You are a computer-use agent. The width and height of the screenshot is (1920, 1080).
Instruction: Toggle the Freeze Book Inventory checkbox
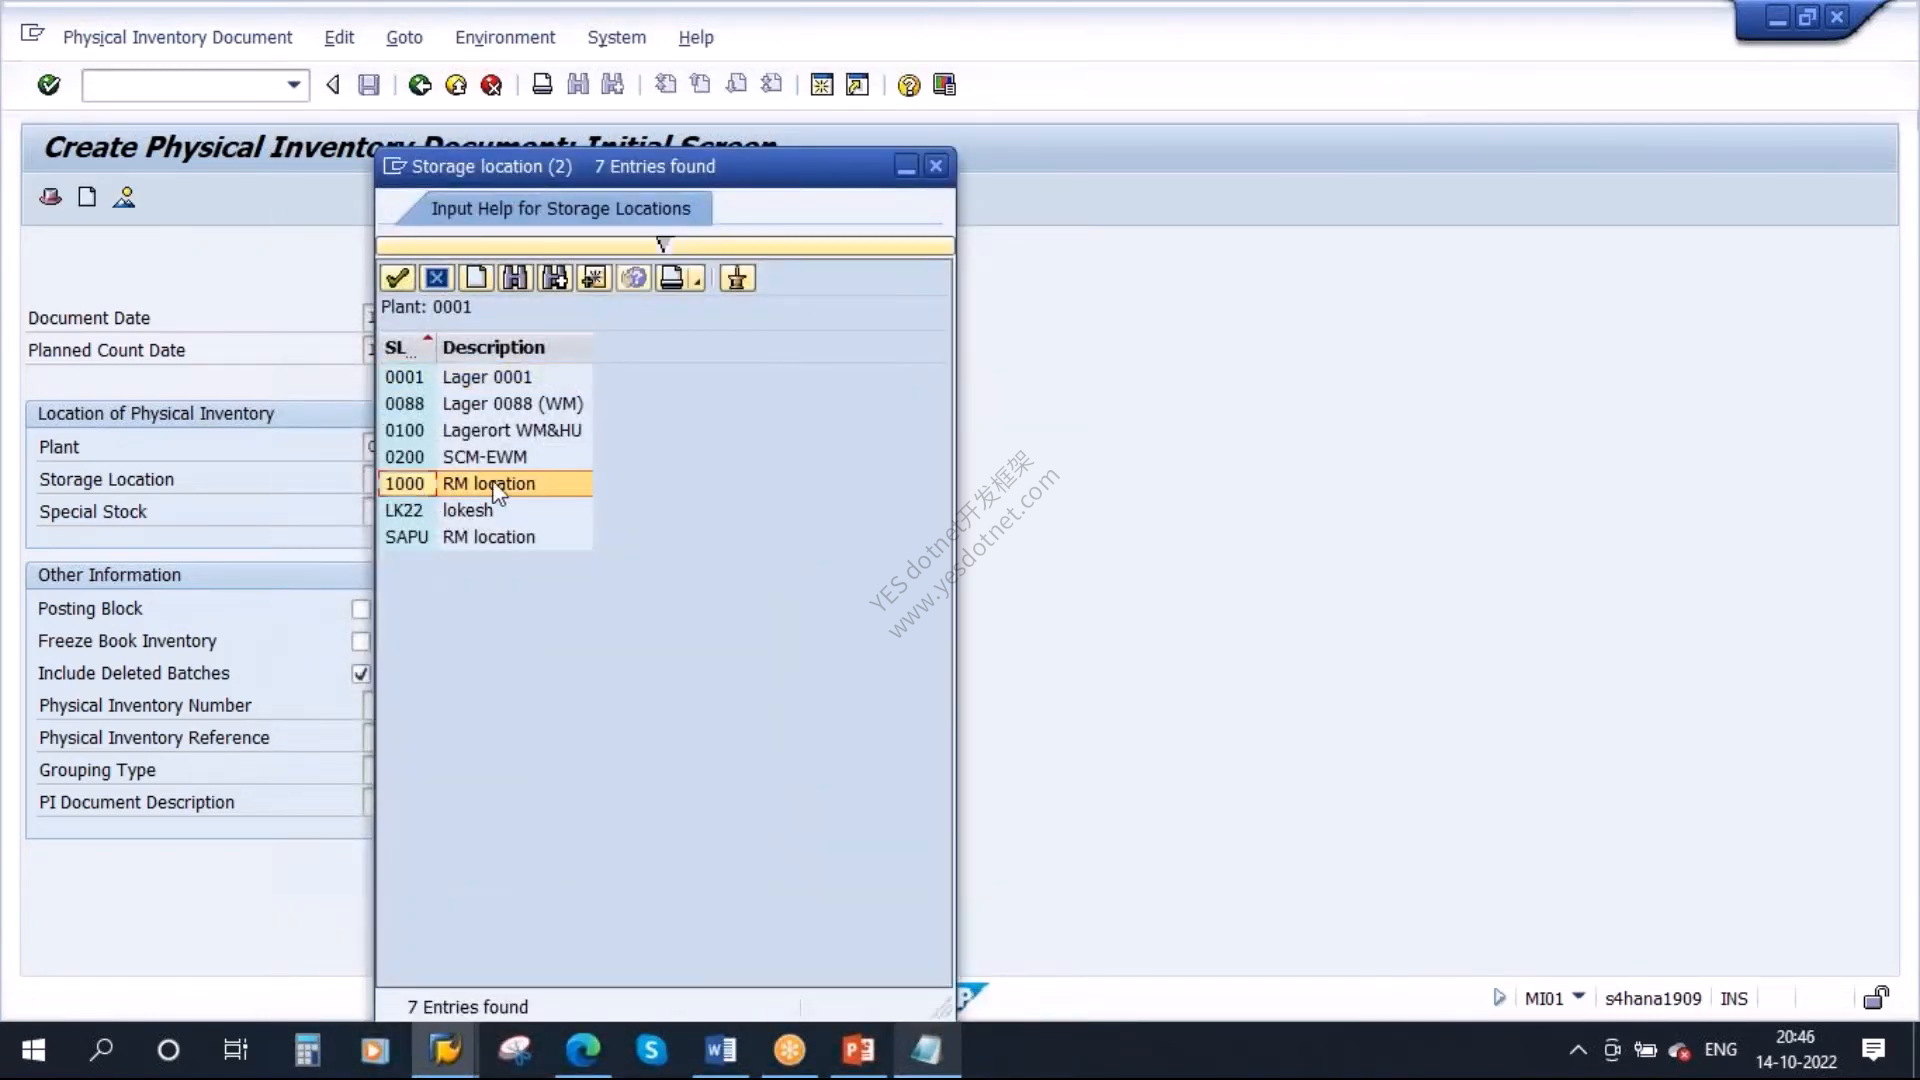click(360, 641)
